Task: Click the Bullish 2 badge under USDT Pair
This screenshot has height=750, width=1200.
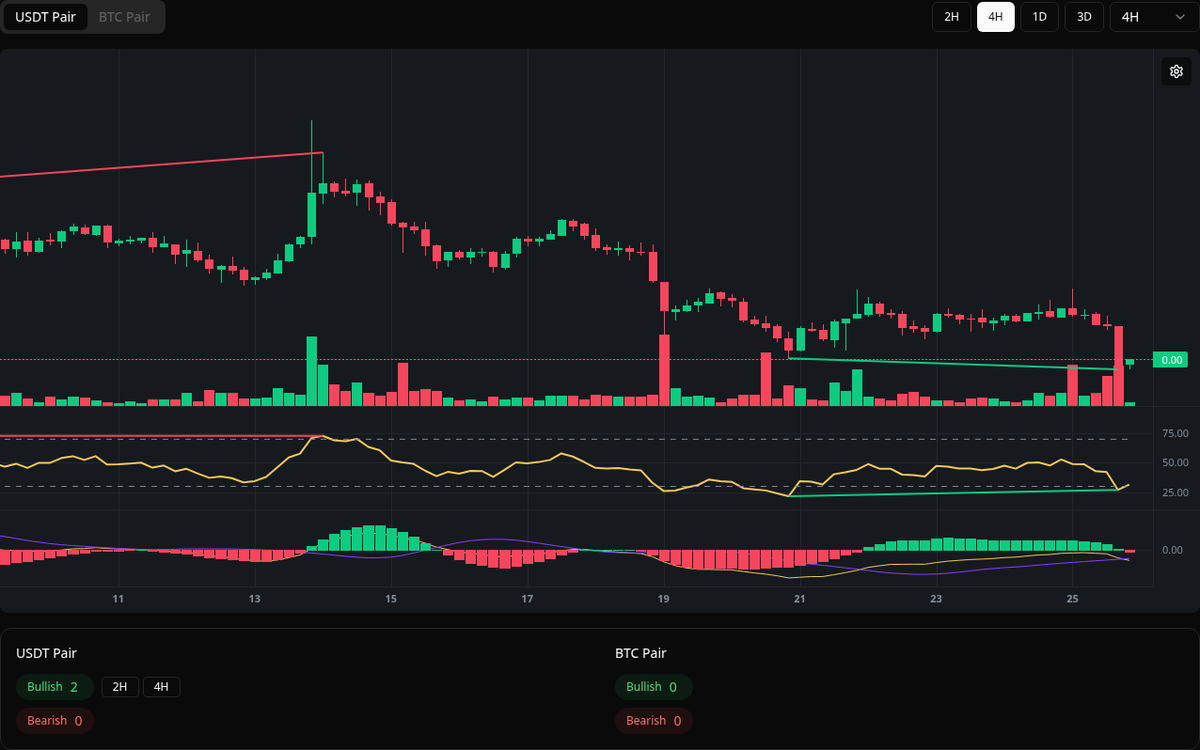Action: (x=54, y=687)
